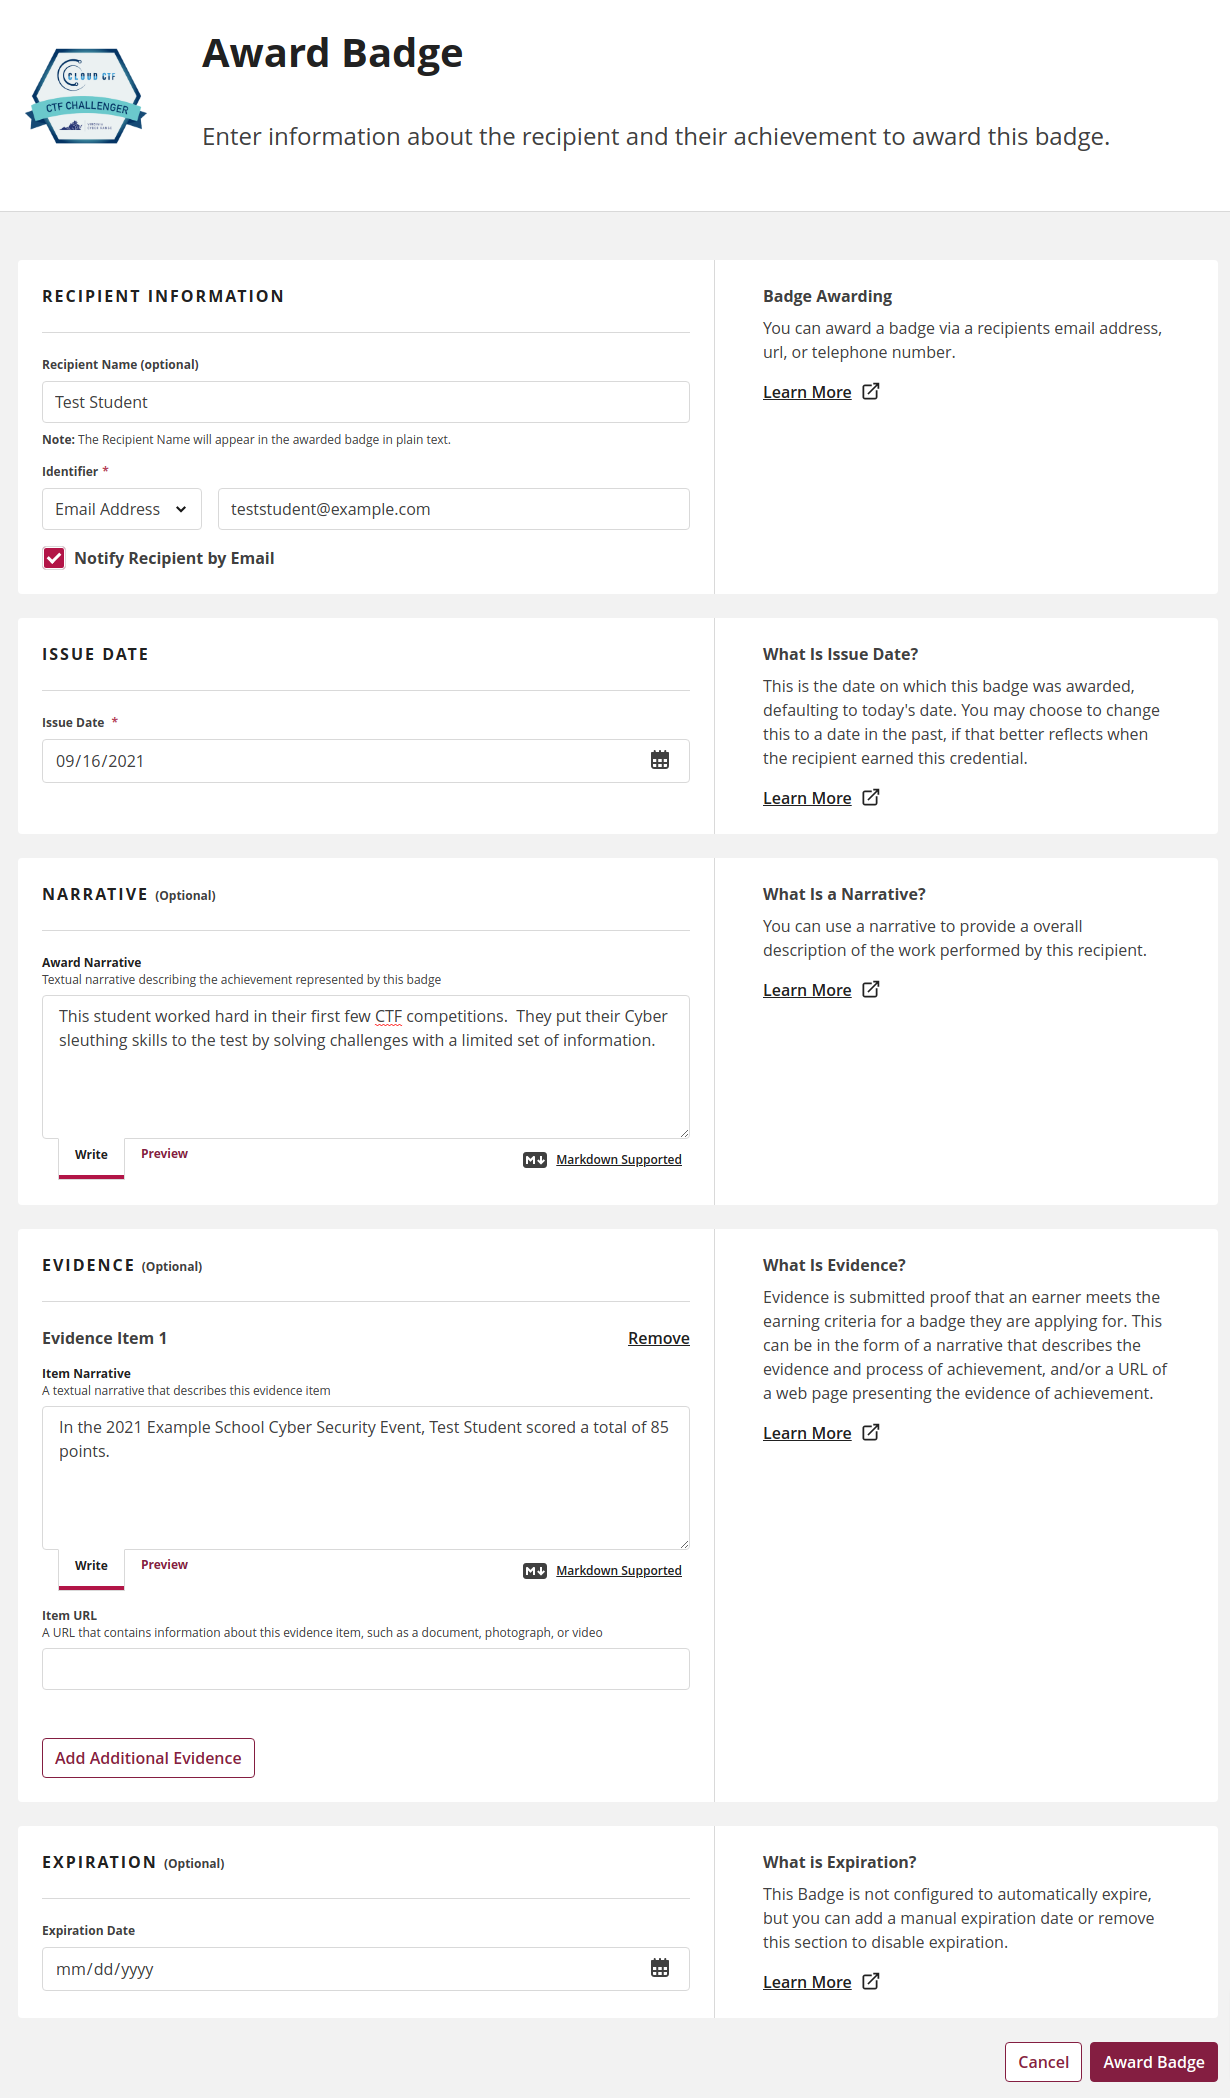Click the CTF Challenger badge image
This screenshot has height=2098, width=1230.
coord(86,96)
